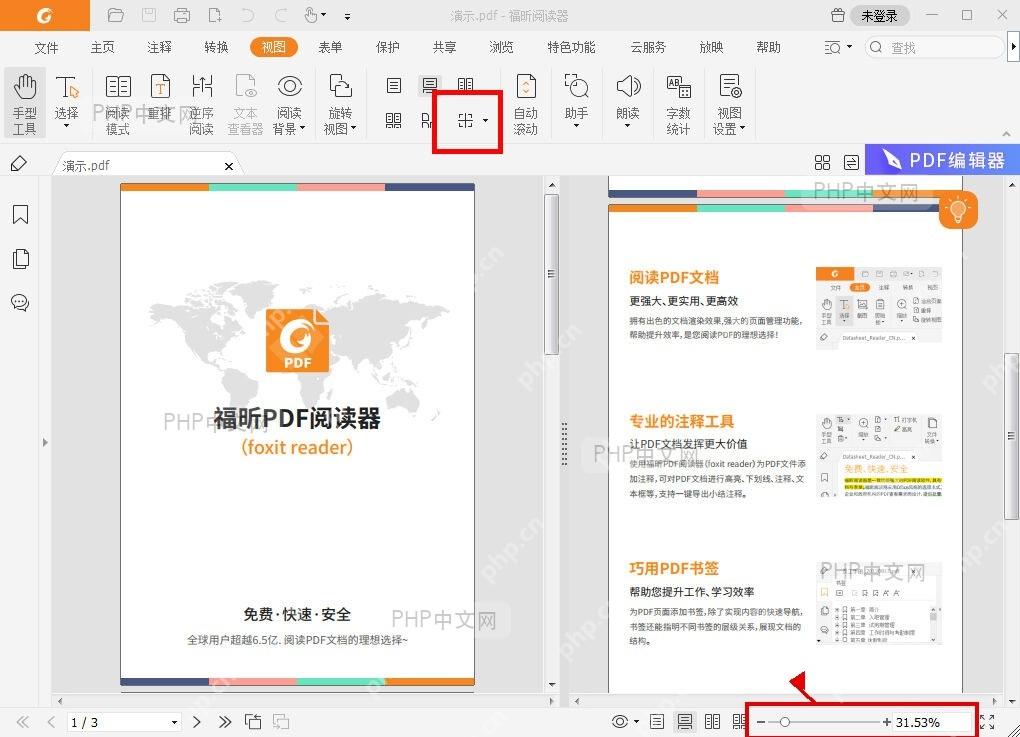Screen dimensions: 1020x737
Task: Click the zoom slider handle
Action: (785, 722)
